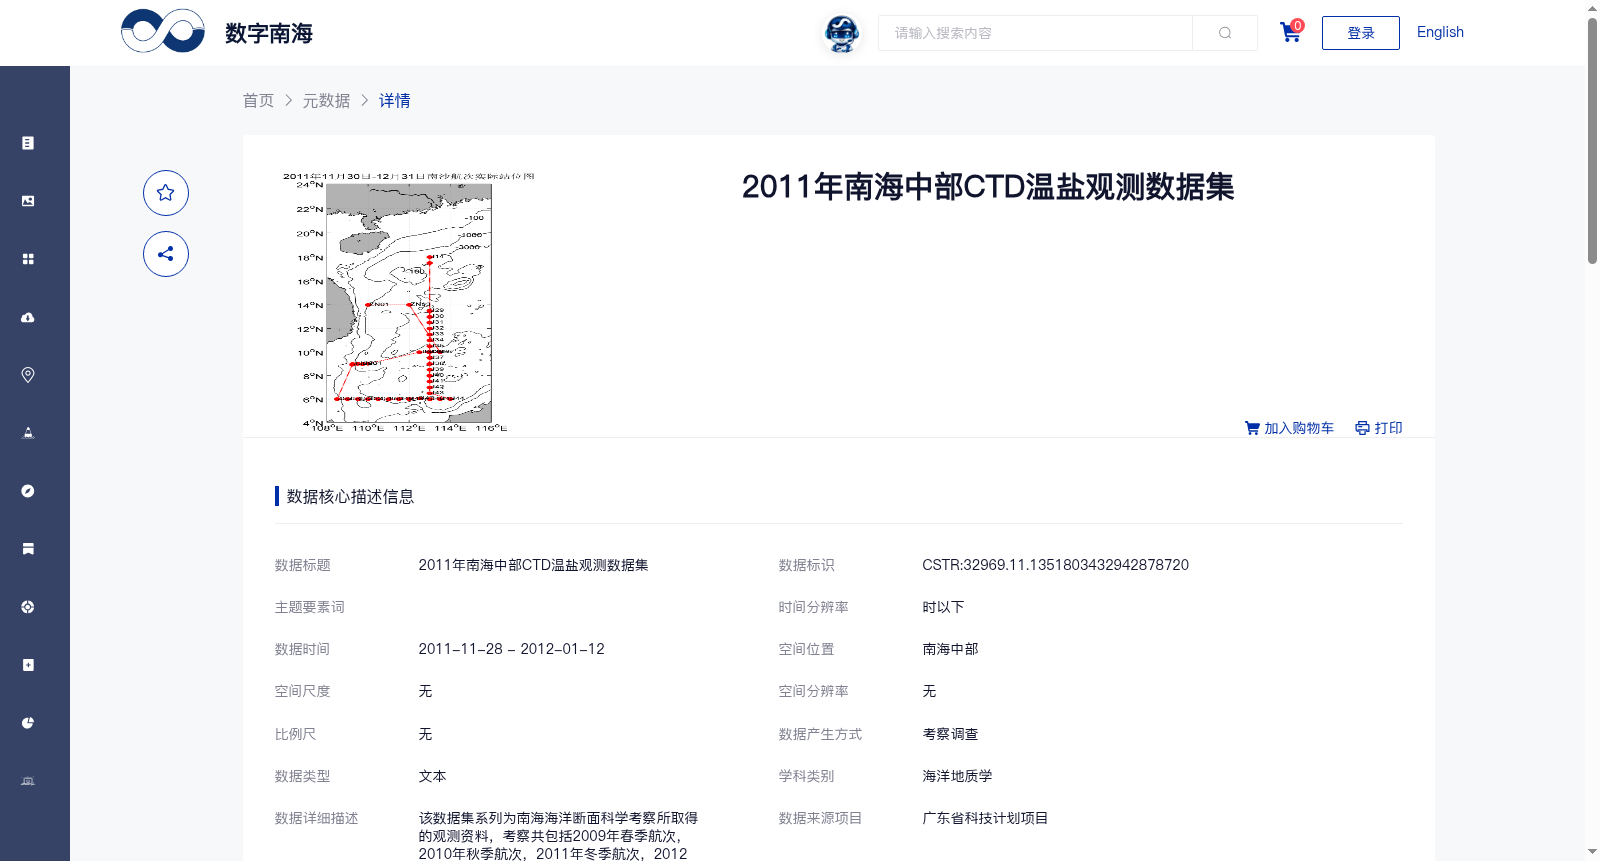Viewport: 1600px width, 861px height.
Task: Click the 南海中部 spatial location value
Action: click(950, 649)
